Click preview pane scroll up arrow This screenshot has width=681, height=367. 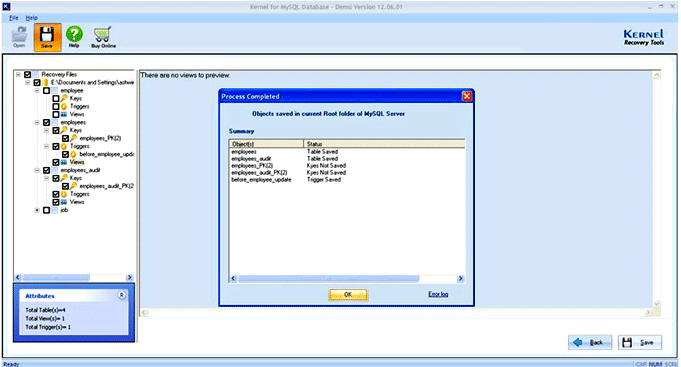point(657,76)
